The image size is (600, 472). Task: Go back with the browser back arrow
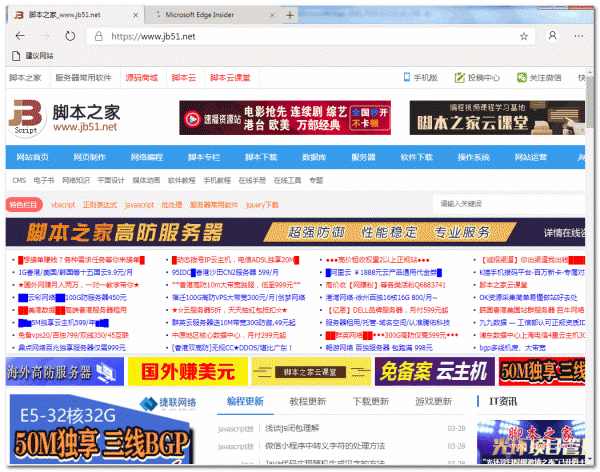tap(20, 36)
